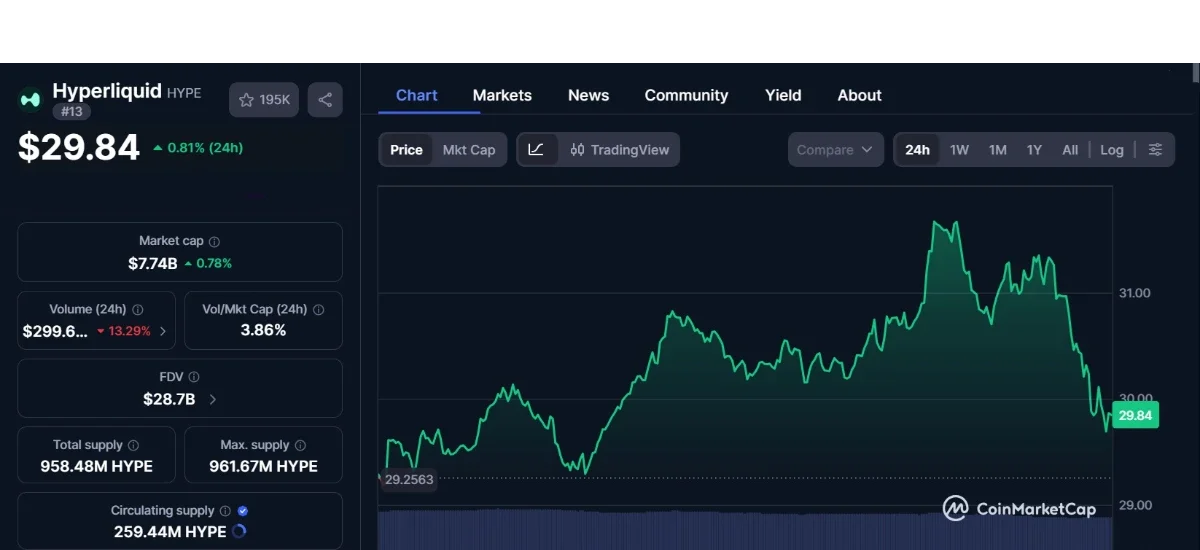Click the 958.48M HYPE total supply
This screenshot has width=1200, height=550.
click(x=96, y=466)
